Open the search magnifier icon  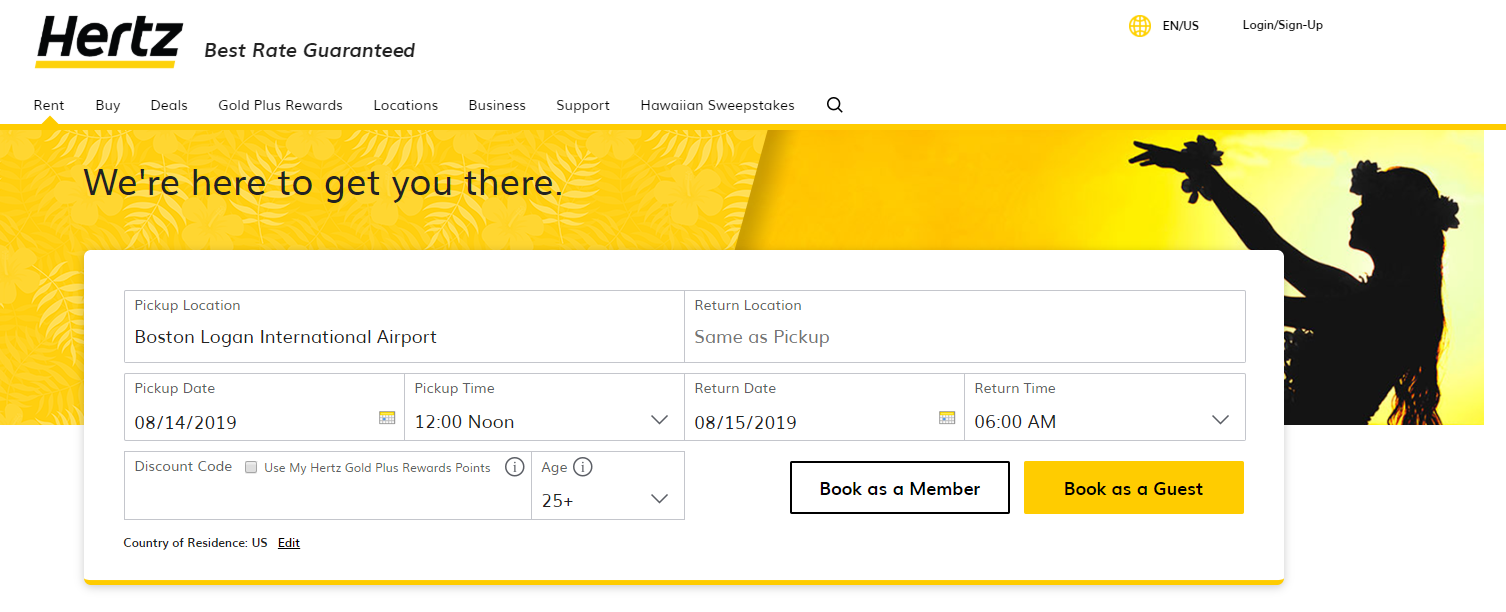pyautogui.click(x=835, y=105)
